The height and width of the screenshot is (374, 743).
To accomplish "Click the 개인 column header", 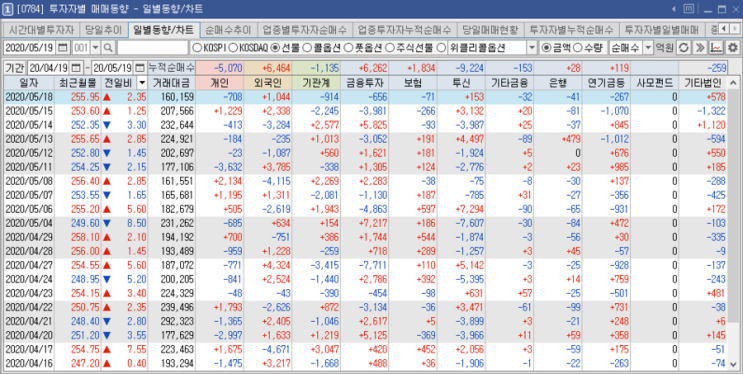I will click(219, 83).
